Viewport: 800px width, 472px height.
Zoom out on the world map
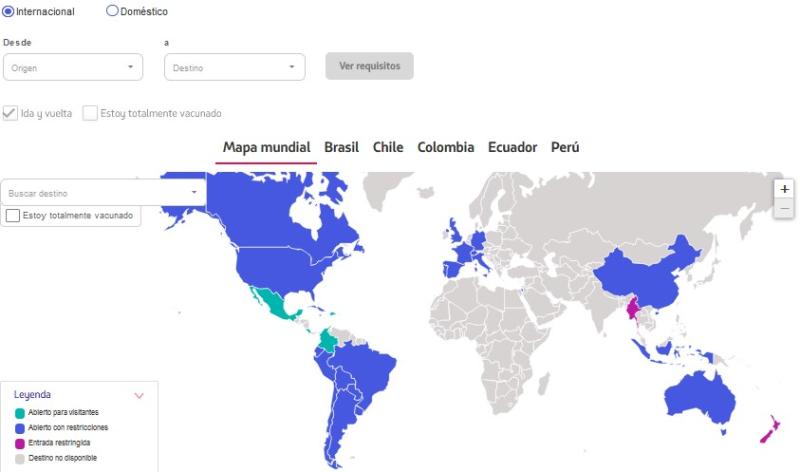tap(784, 208)
